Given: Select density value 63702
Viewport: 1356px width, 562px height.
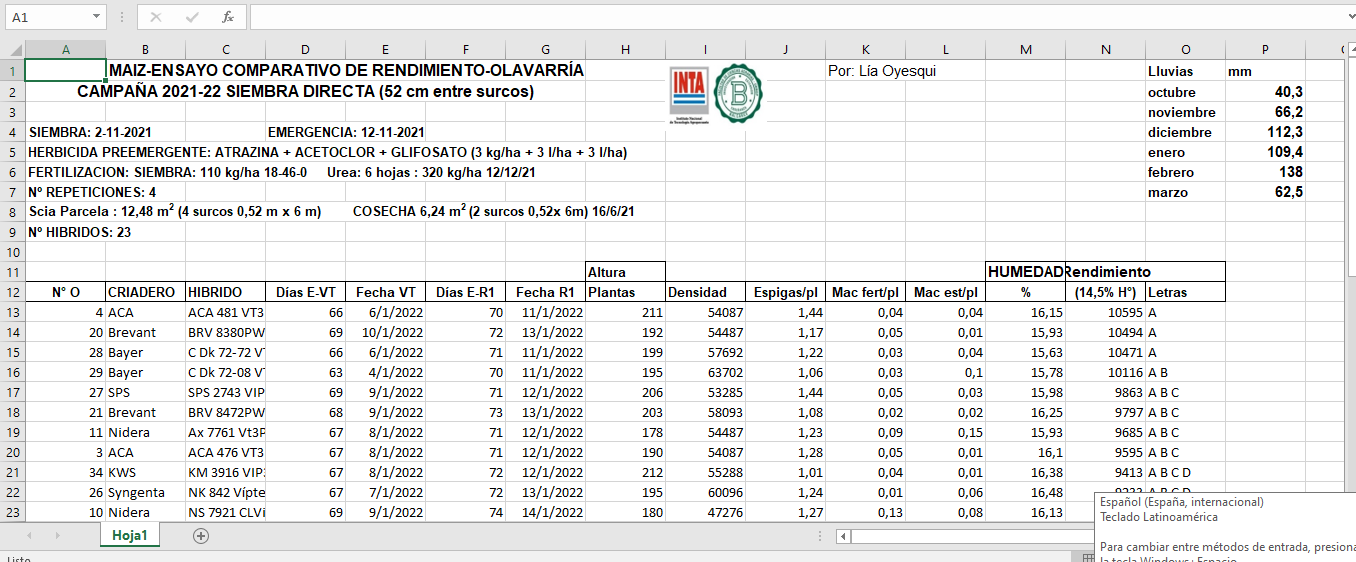Looking at the screenshot, I should tap(705, 372).
